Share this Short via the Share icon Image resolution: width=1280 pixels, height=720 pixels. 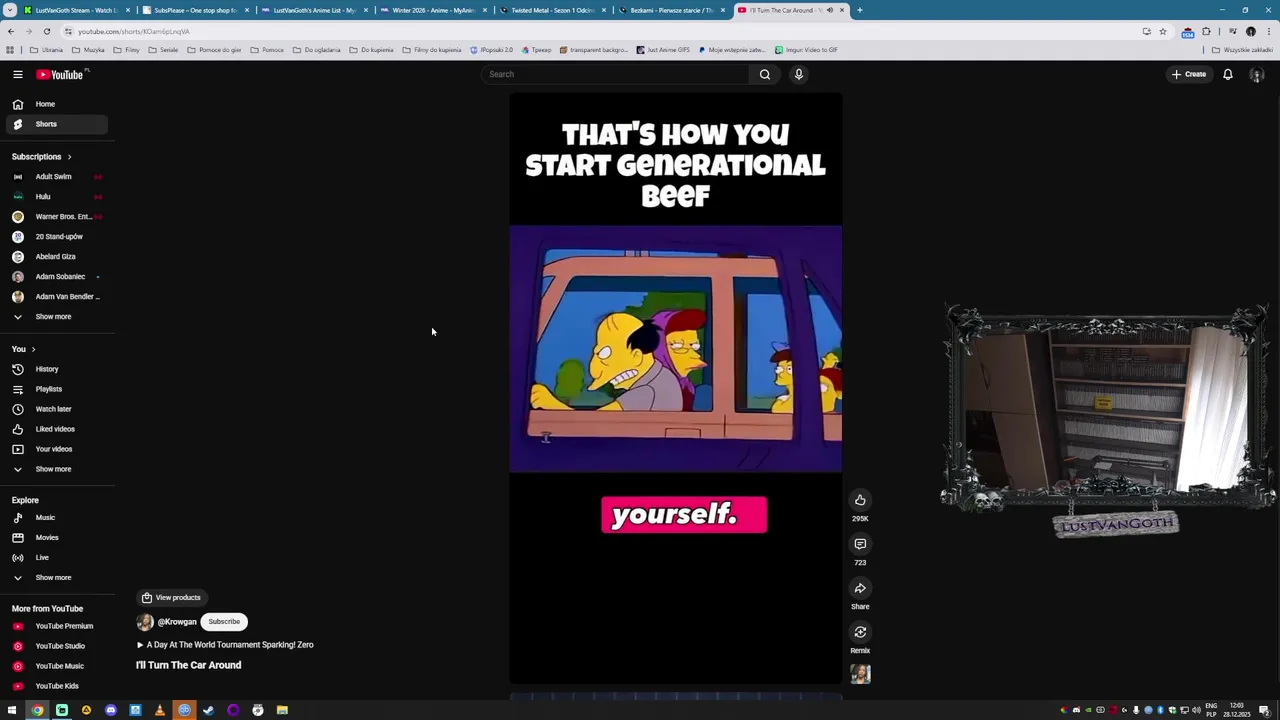click(x=860, y=588)
